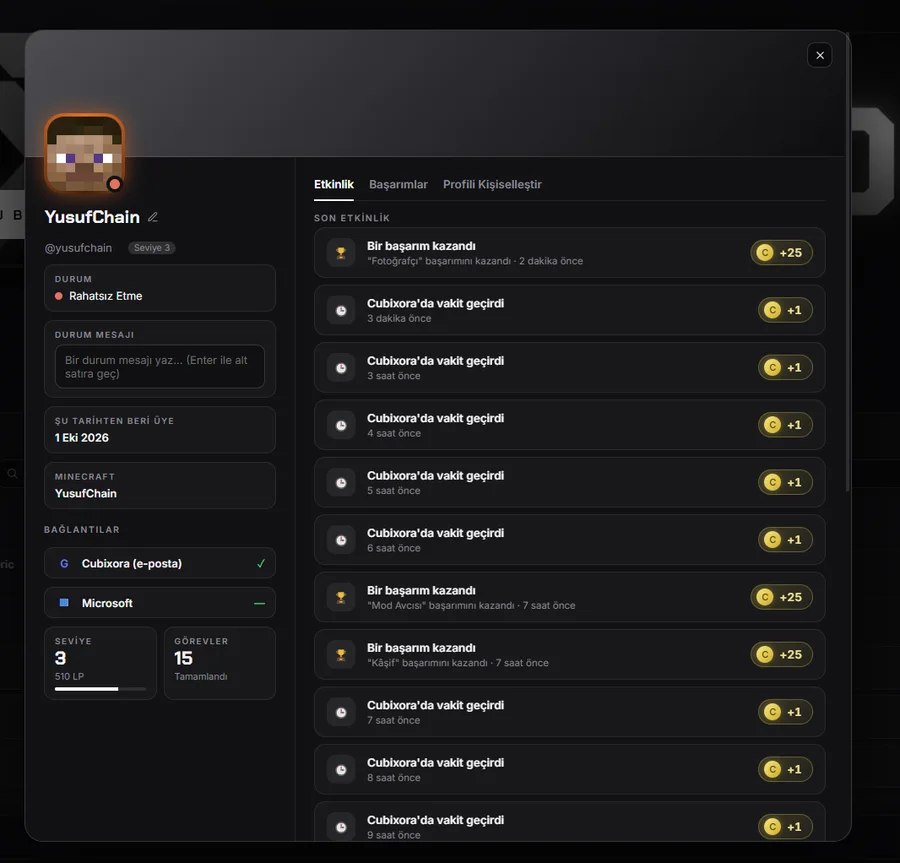
Task: Open the Durum status selector showing Rahatsız Etme
Action: 160,288
